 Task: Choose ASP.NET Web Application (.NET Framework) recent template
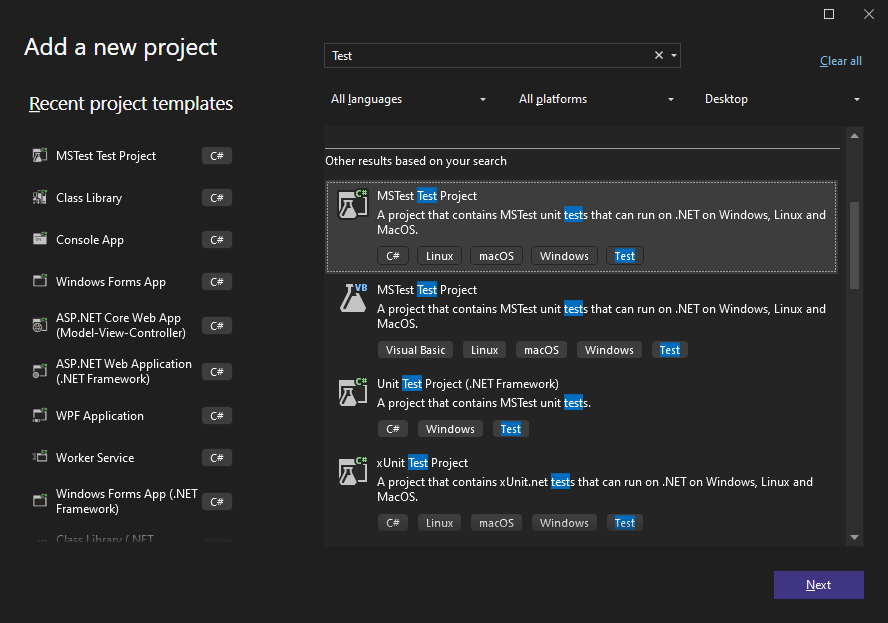click(x=123, y=371)
